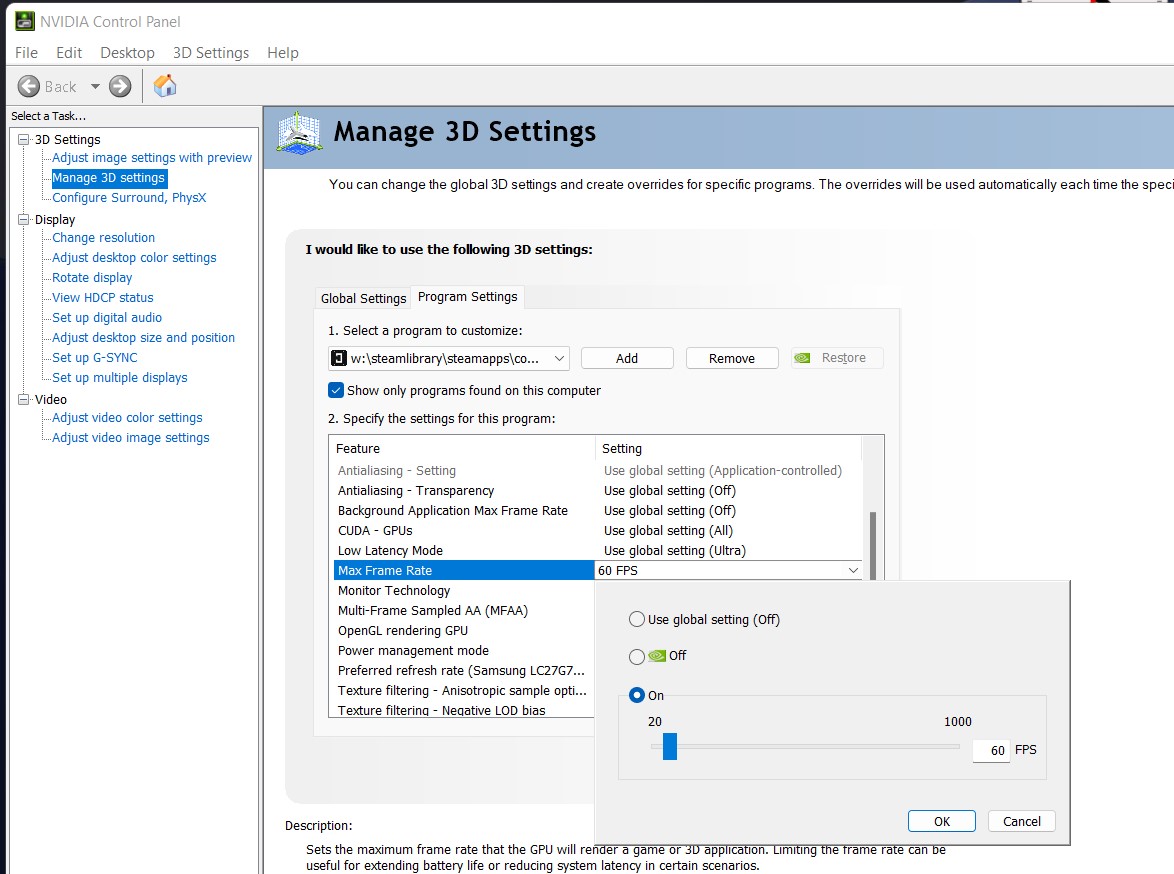Open the program to customize dropdown
The image size is (1174, 874).
(559, 358)
